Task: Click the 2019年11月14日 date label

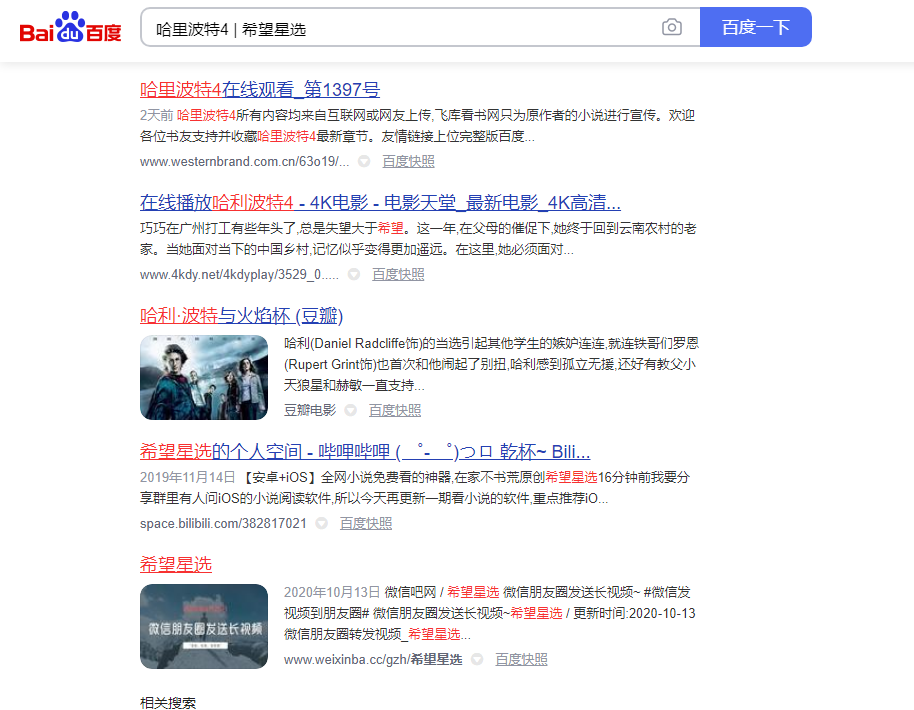Action: 187,477
